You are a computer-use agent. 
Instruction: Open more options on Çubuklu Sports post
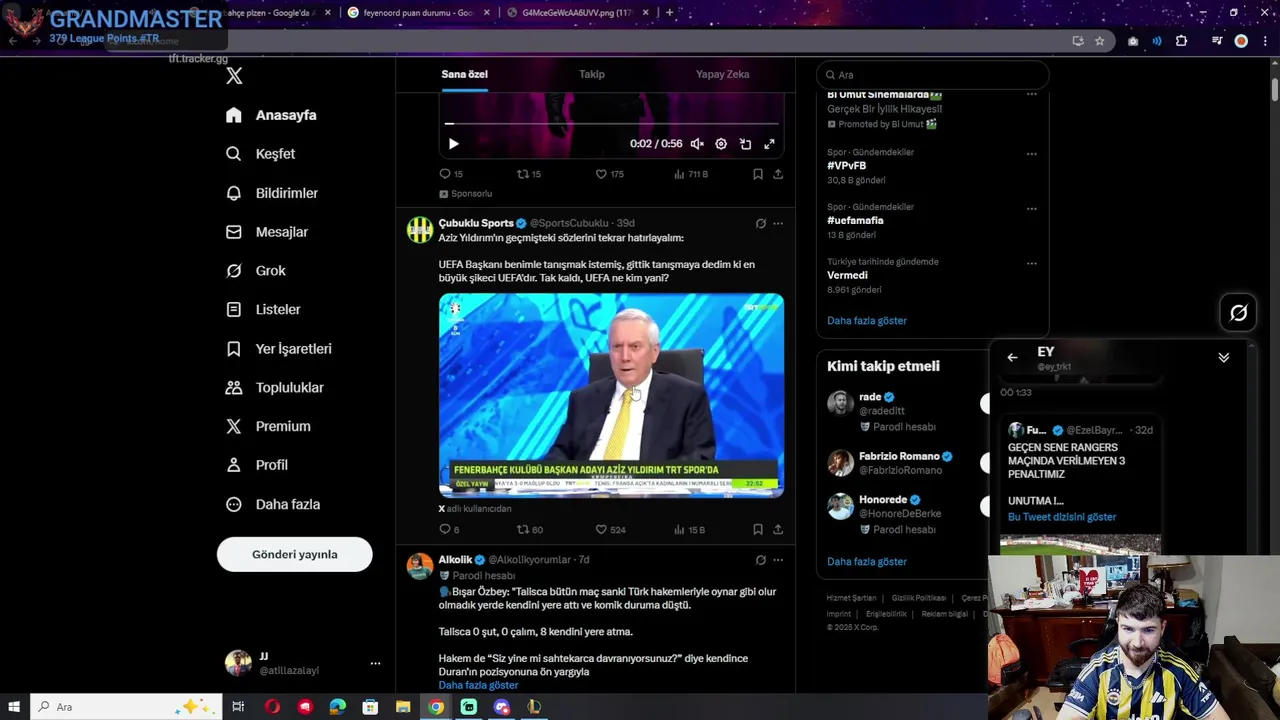click(778, 223)
